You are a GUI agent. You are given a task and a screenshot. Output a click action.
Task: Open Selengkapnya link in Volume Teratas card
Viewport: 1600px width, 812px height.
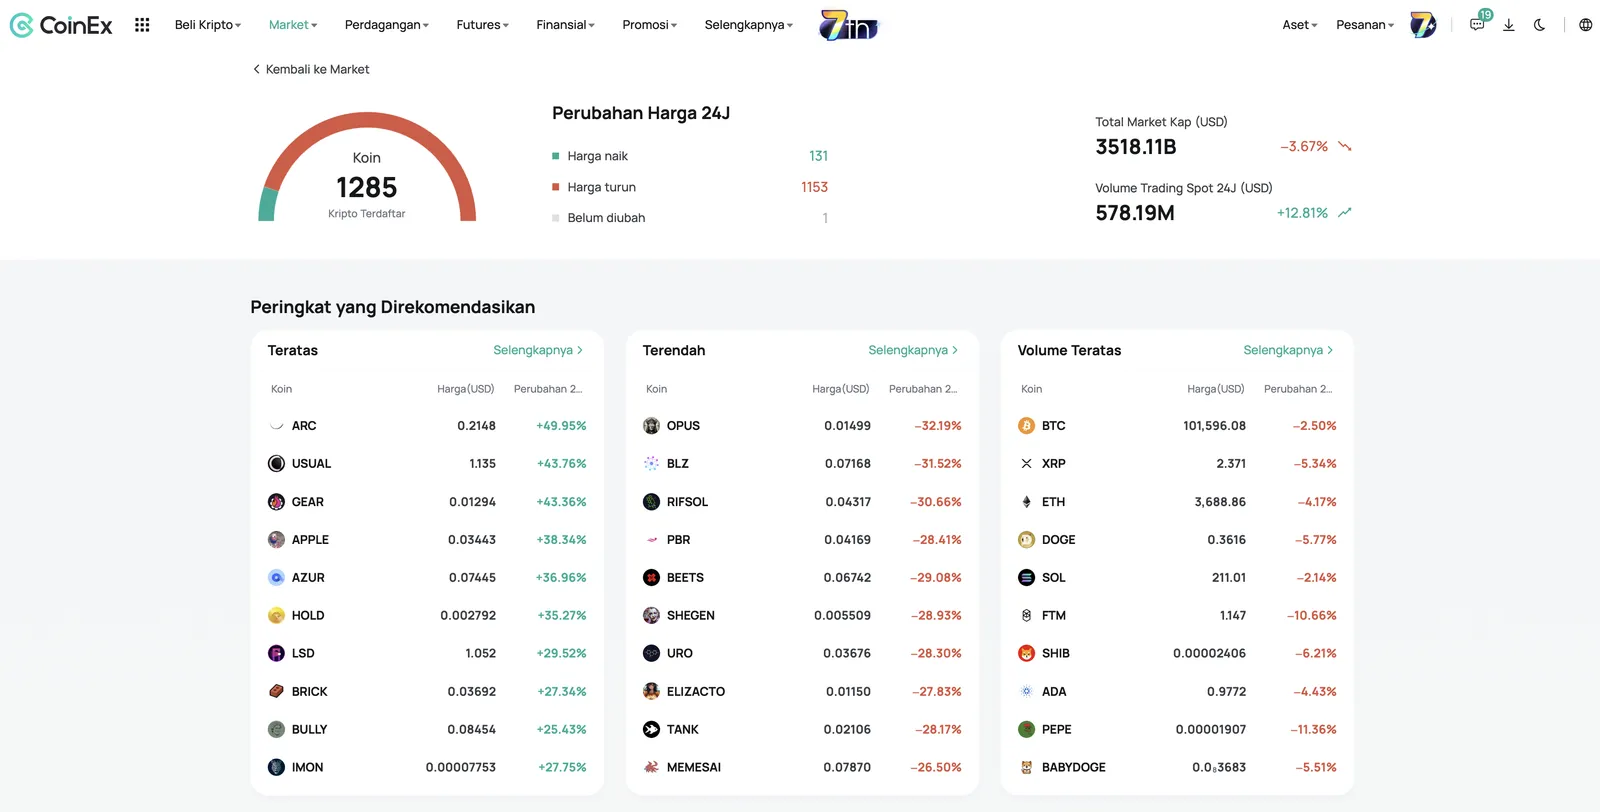(x=1288, y=350)
